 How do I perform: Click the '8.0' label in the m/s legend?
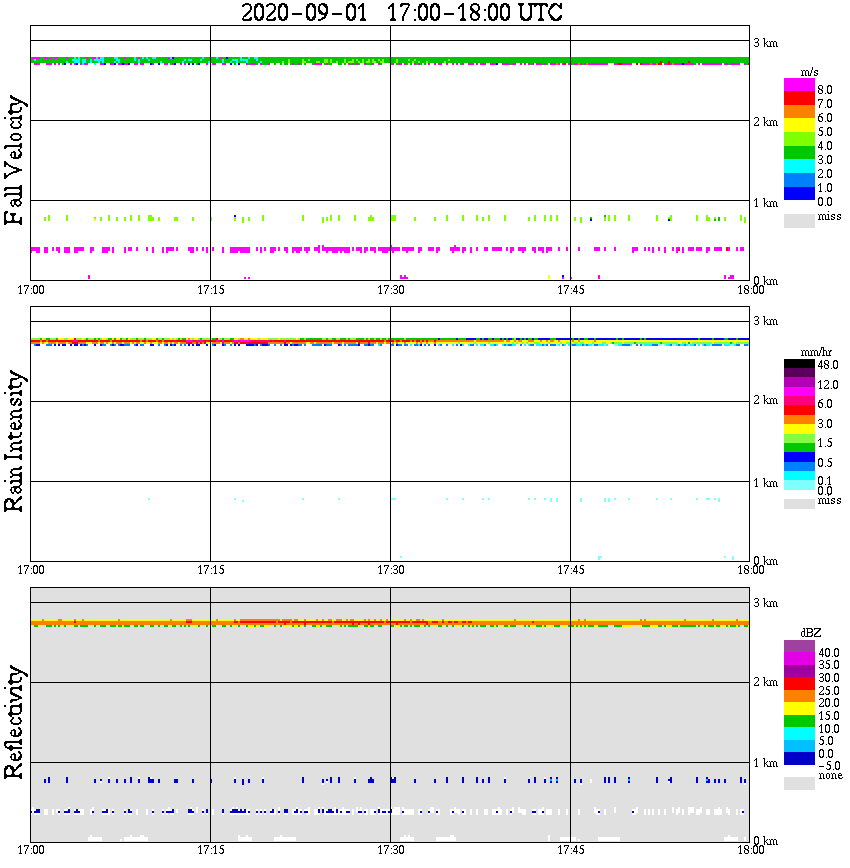pyautogui.click(x=825, y=90)
